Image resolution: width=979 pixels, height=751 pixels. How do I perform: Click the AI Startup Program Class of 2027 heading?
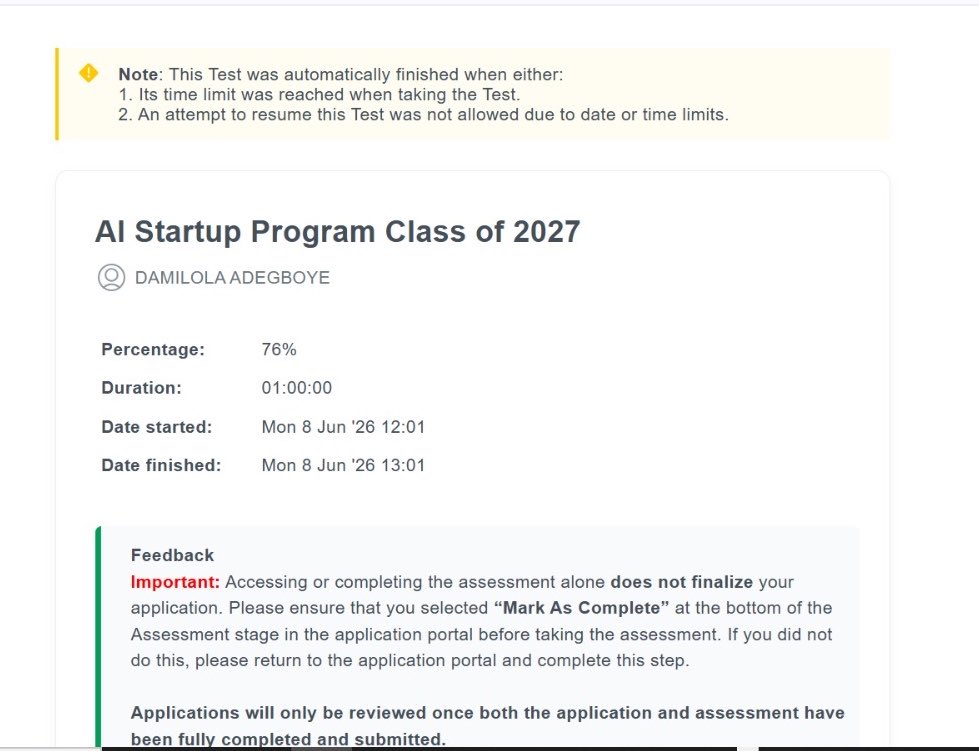[x=338, y=232]
